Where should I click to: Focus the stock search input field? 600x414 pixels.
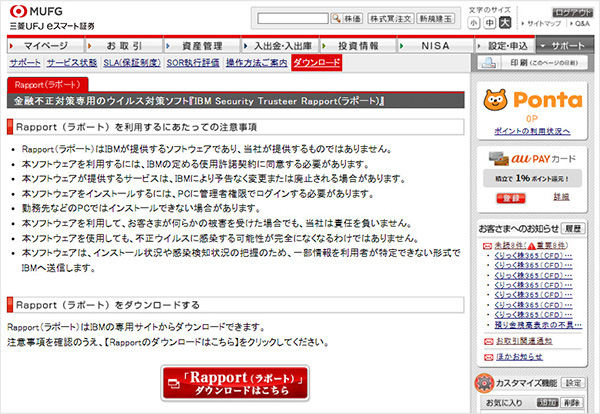pos(293,18)
